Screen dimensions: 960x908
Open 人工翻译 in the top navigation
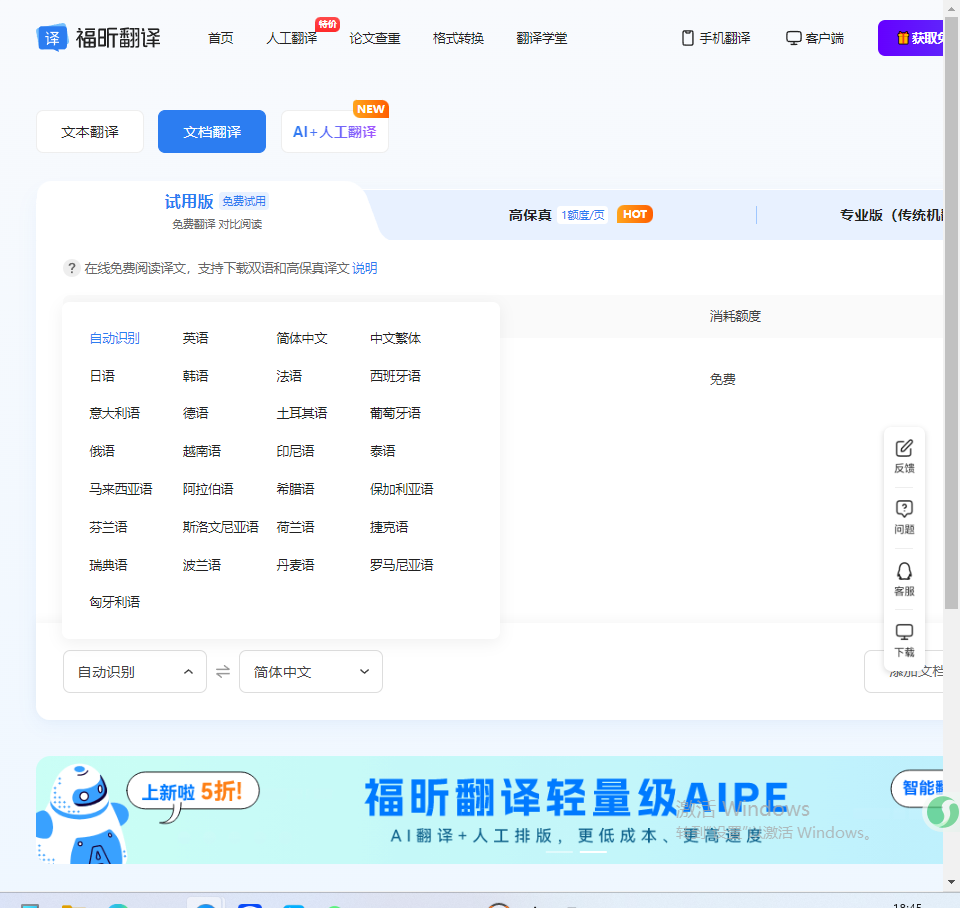291,38
